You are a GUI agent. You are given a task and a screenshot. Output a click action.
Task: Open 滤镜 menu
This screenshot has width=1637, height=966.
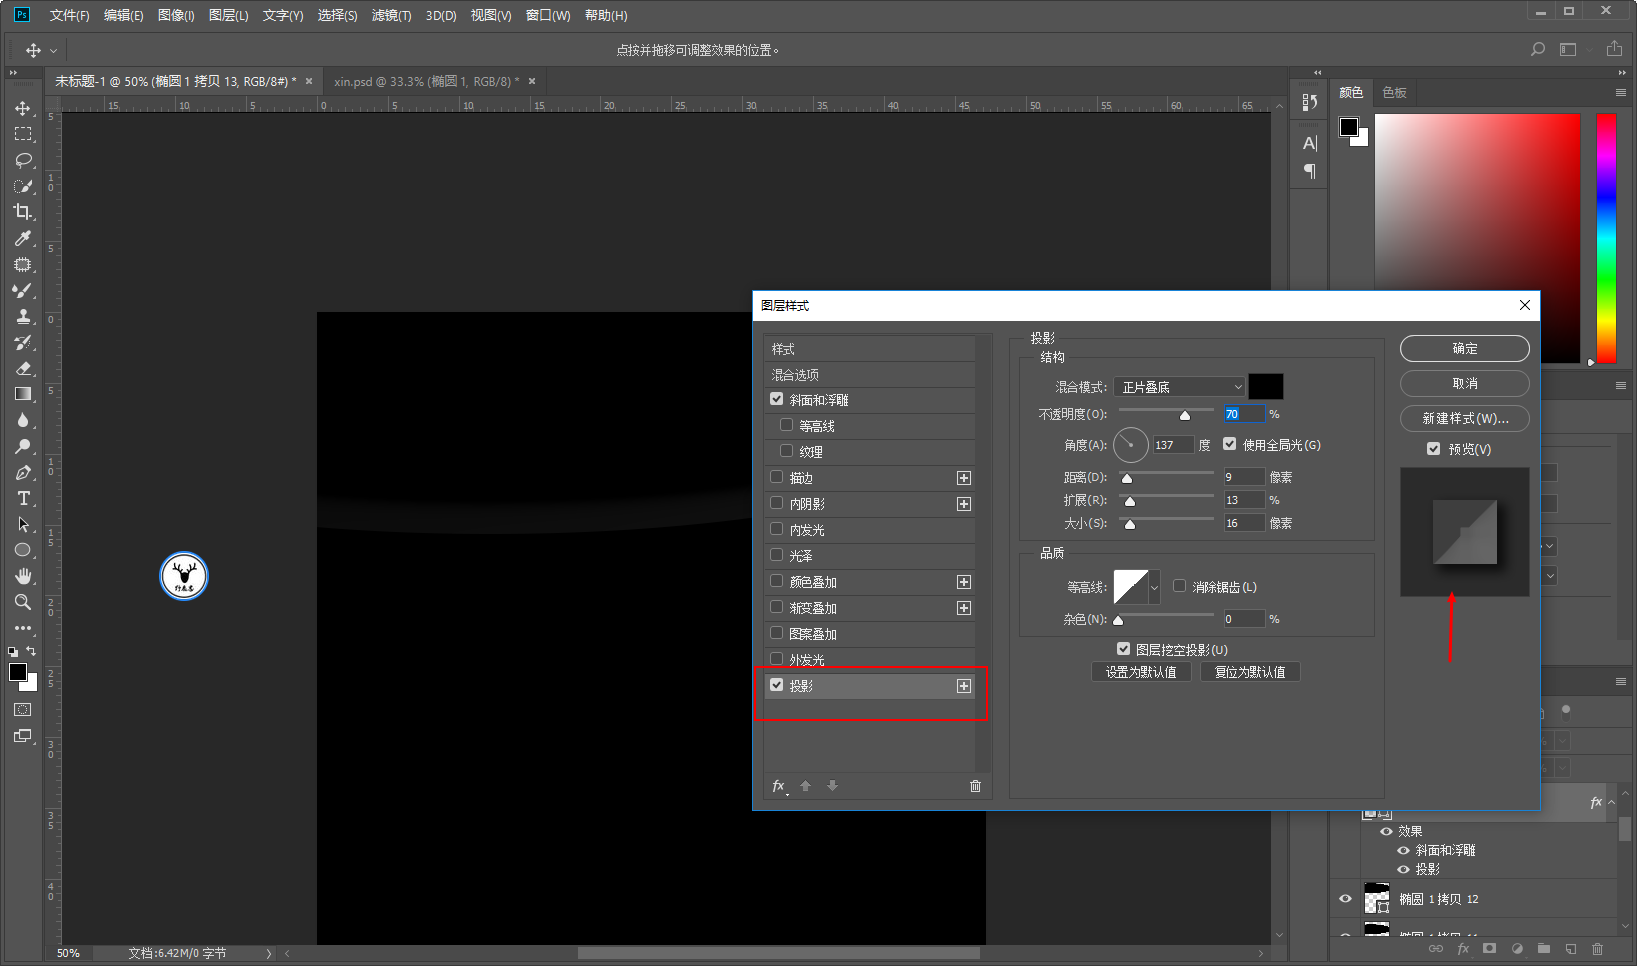(x=391, y=16)
